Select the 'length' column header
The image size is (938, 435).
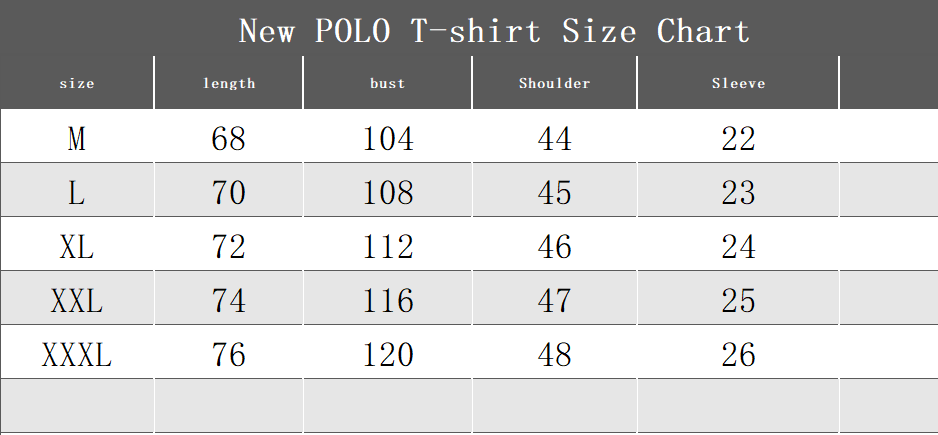(229, 83)
